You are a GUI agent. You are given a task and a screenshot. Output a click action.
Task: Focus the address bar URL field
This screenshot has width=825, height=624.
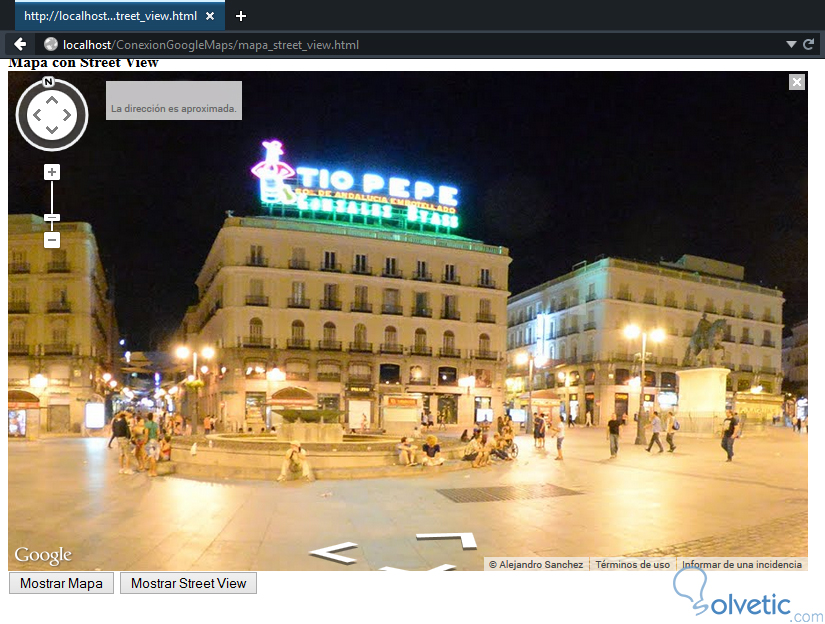(410, 45)
